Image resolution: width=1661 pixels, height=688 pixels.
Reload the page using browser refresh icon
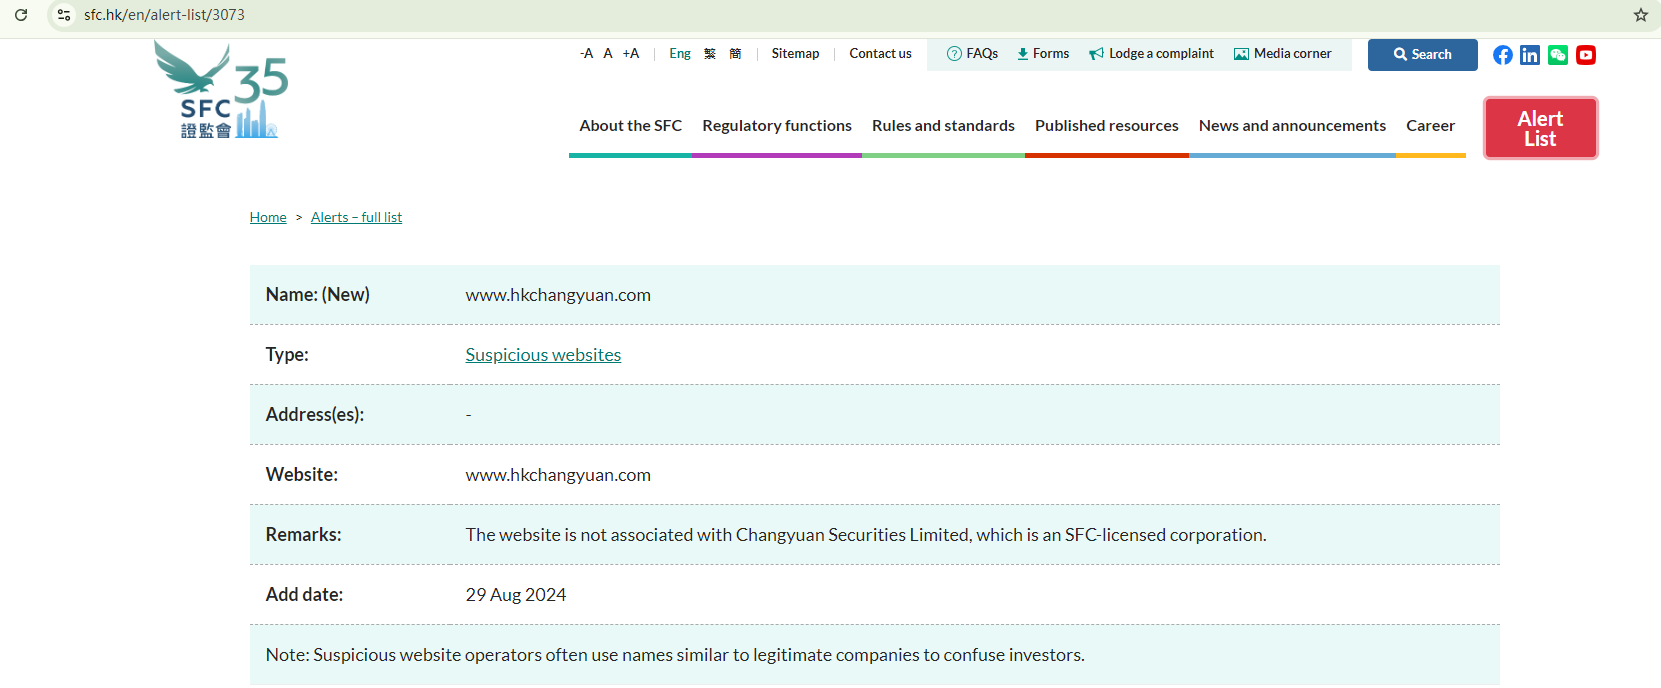click(x=21, y=15)
